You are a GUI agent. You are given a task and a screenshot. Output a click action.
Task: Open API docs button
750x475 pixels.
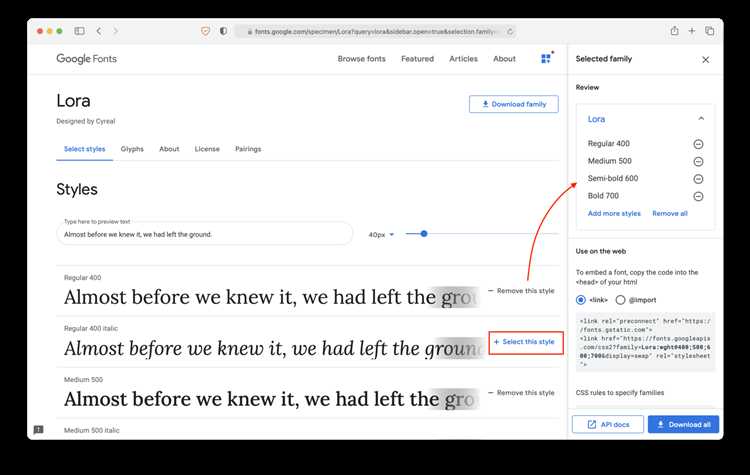pyautogui.click(x=607, y=424)
